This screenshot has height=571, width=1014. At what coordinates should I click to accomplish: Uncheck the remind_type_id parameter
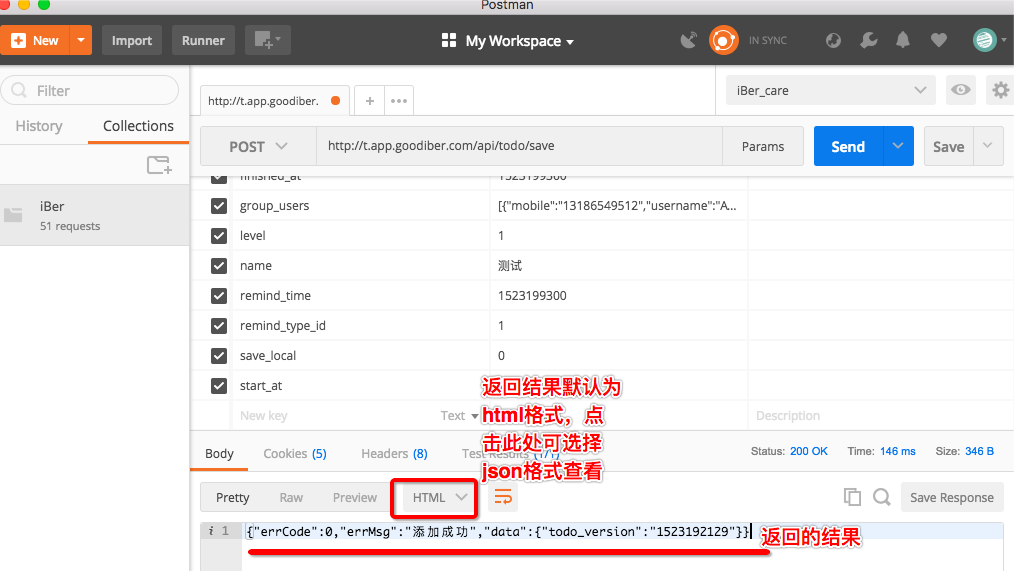(x=219, y=325)
